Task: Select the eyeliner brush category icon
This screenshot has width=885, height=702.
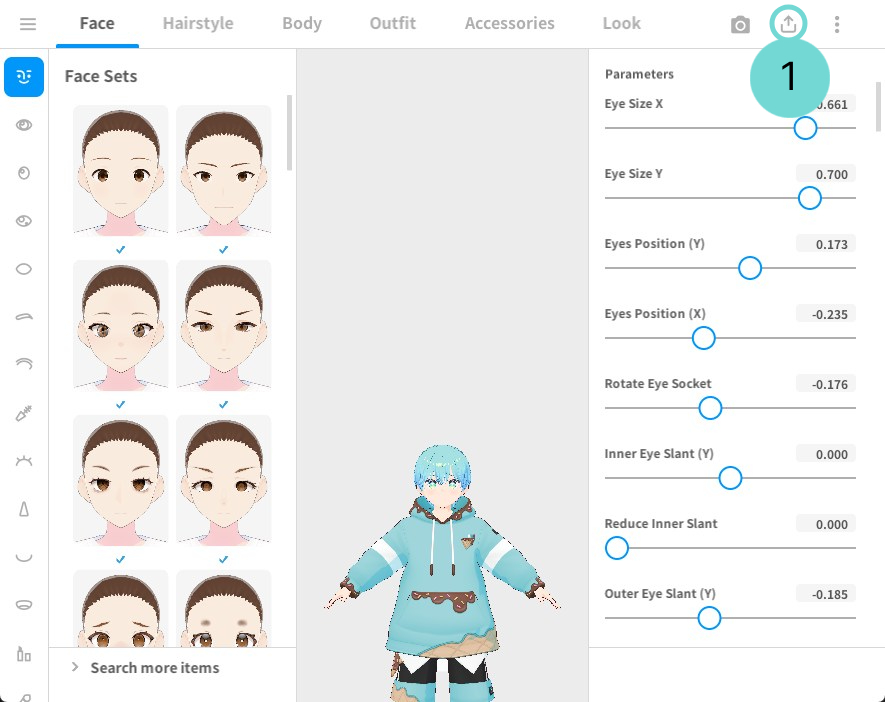Action: pyautogui.click(x=24, y=413)
